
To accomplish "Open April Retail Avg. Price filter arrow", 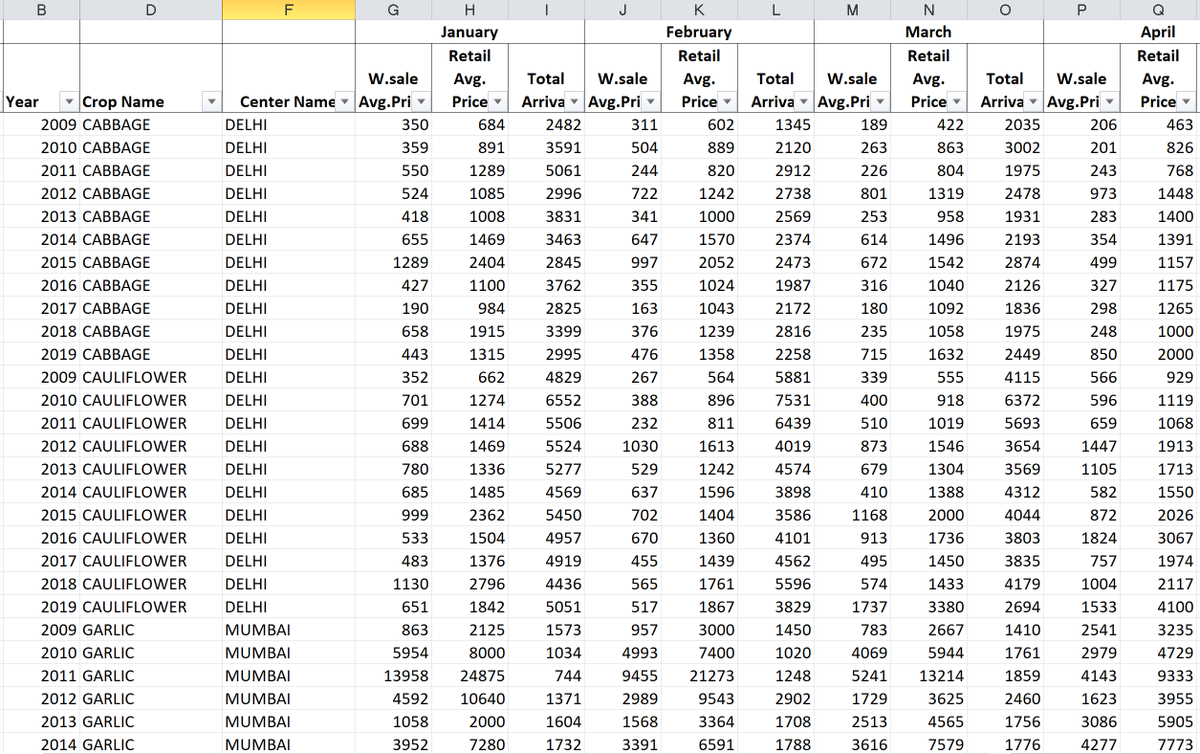I will (x=1188, y=102).
